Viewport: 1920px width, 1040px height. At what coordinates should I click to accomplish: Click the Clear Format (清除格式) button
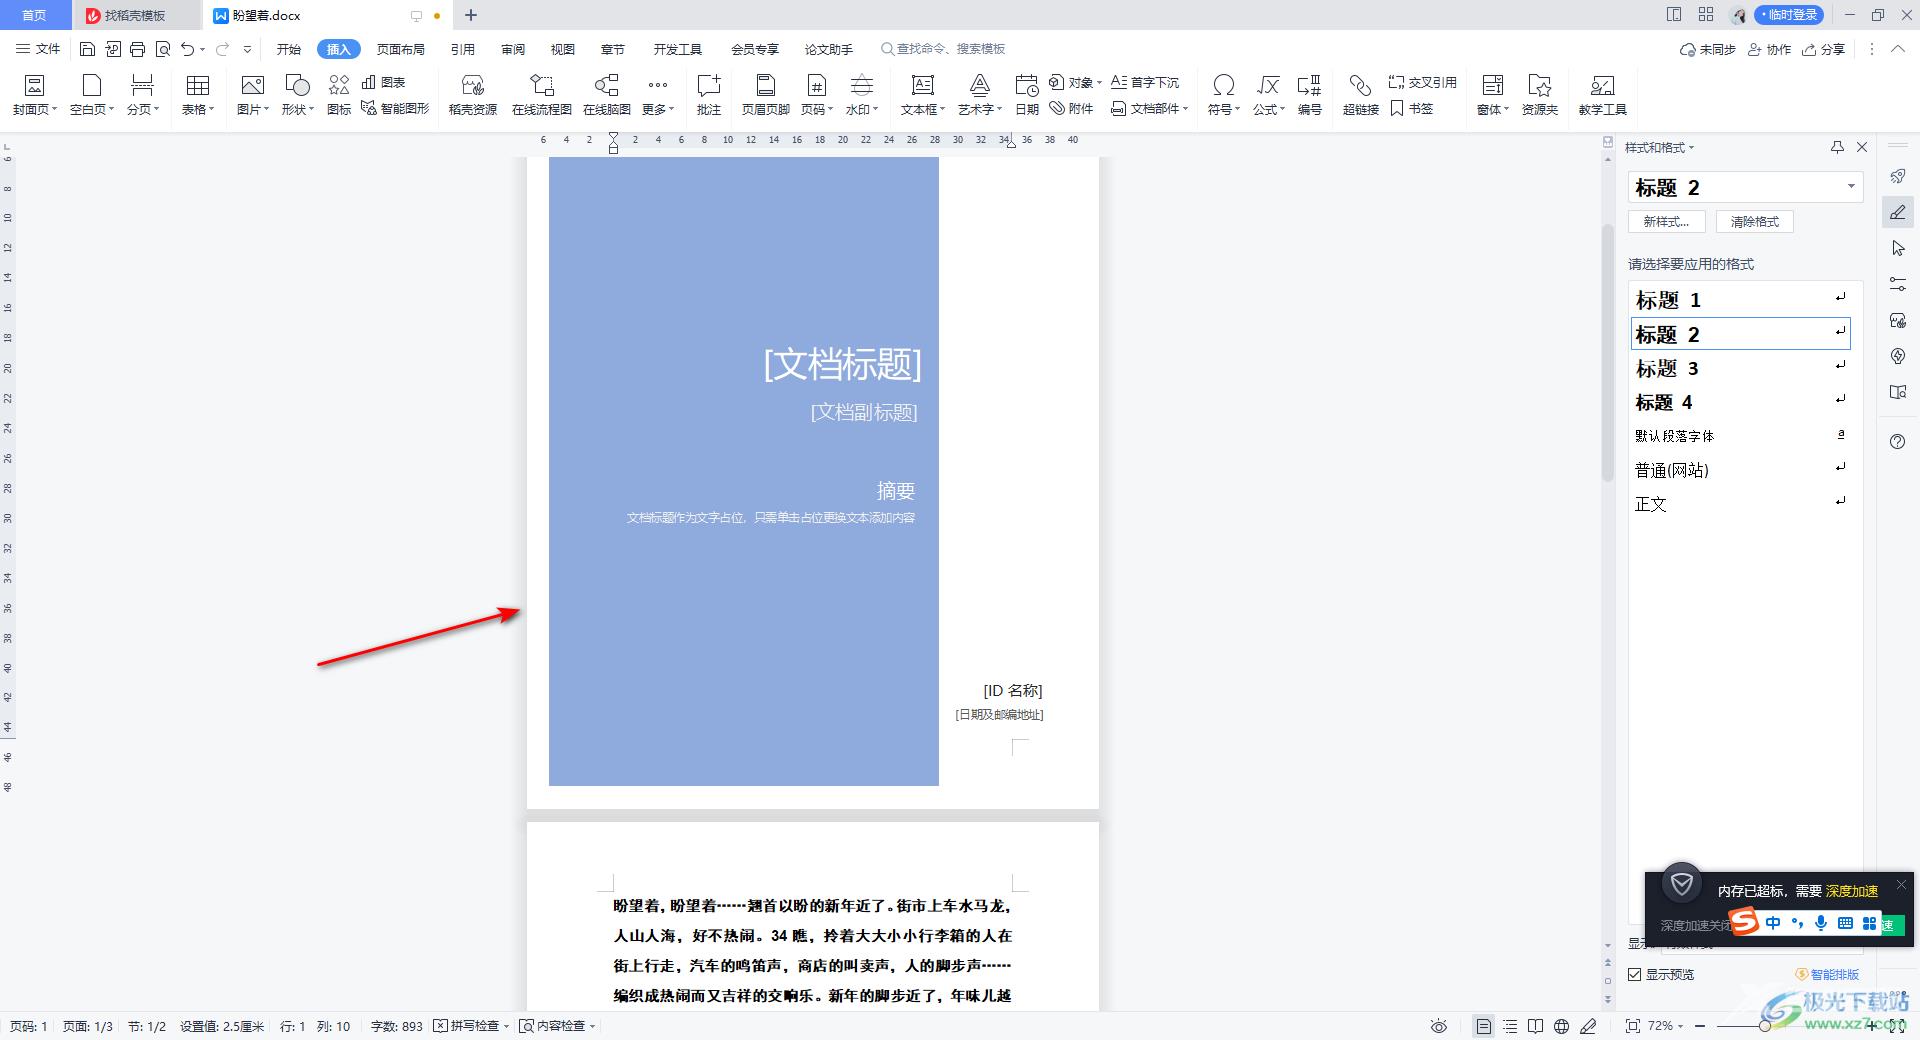click(1755, 222)
